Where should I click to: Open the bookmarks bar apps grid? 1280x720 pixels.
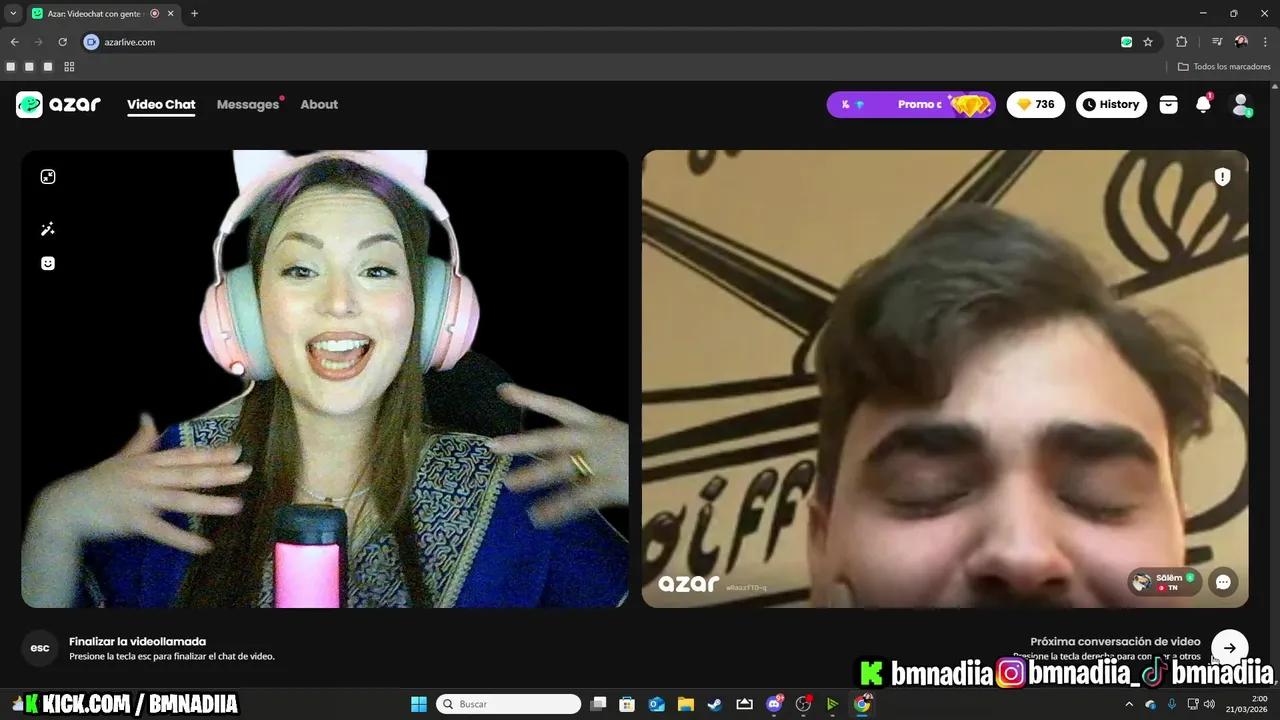click(x=69, y=67)
